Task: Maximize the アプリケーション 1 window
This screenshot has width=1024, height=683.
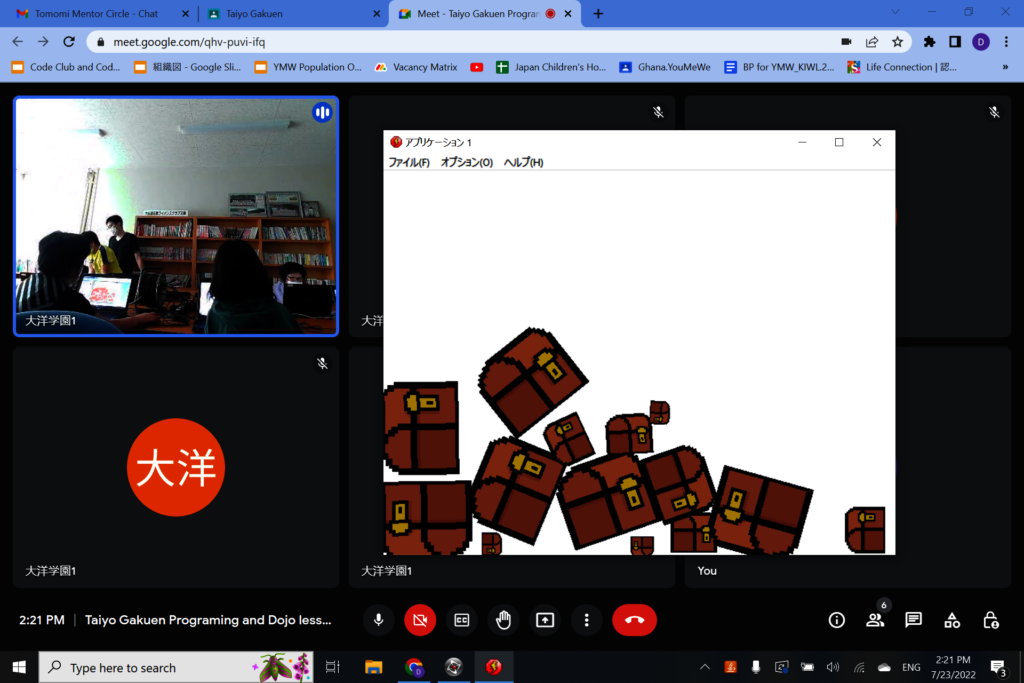Action: click(839, 142)
